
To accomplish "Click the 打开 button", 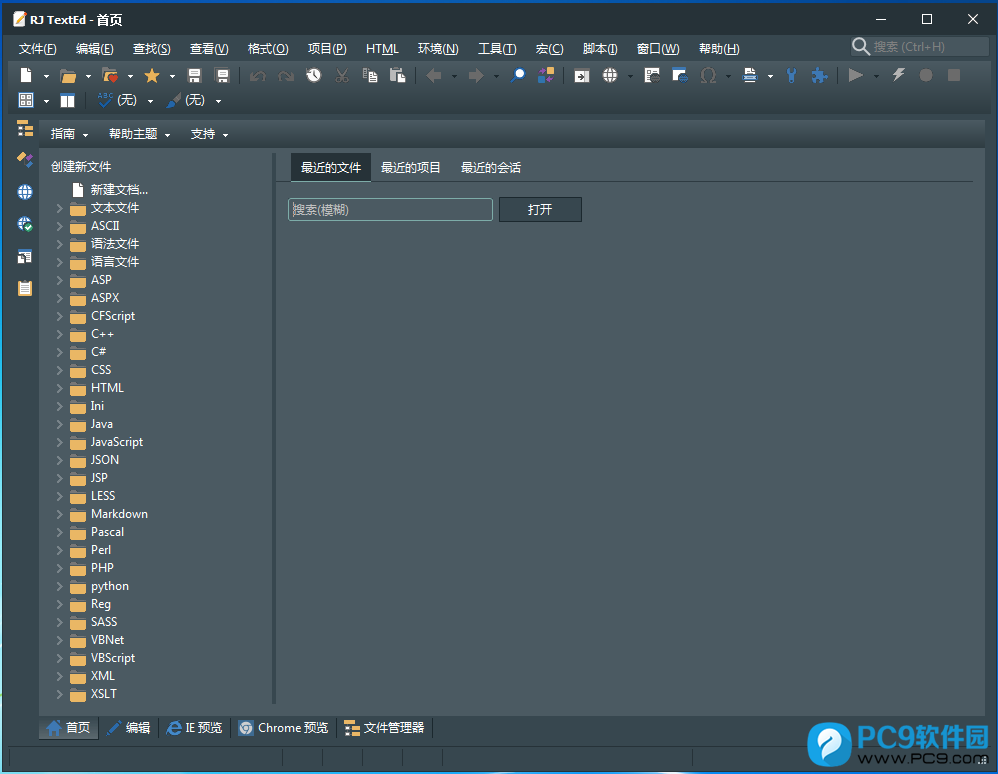I will [540, 209].
